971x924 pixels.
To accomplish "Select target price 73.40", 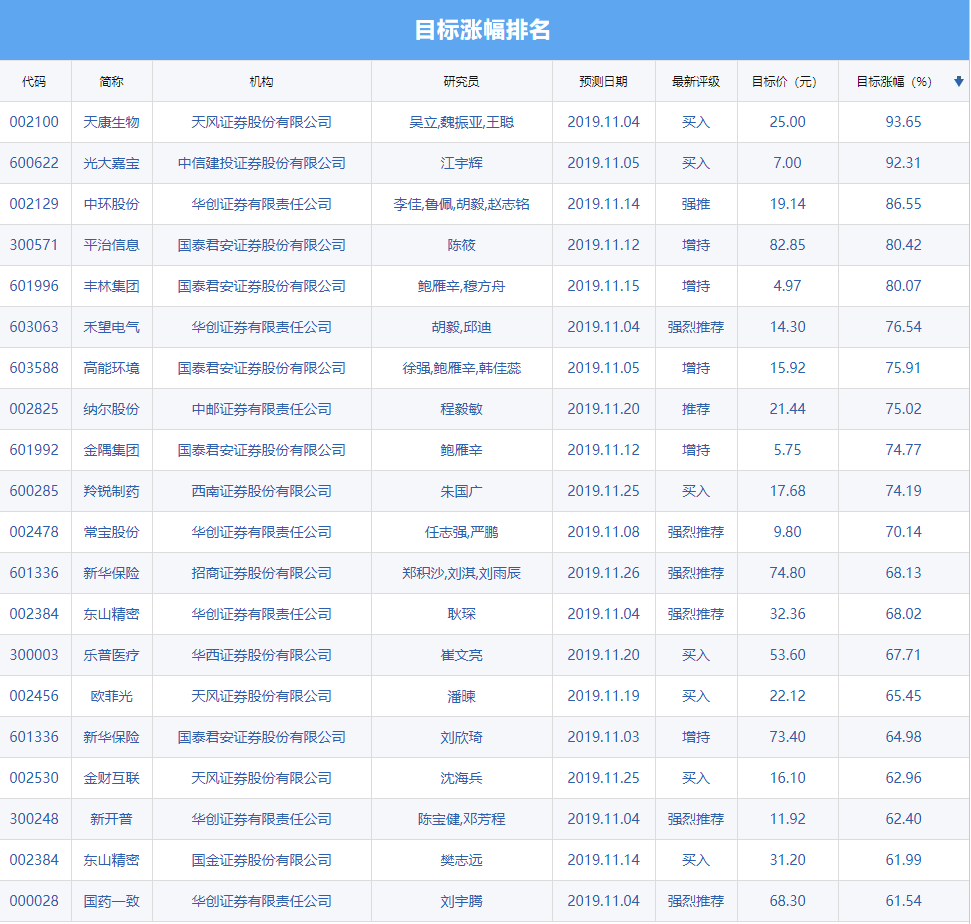I will 787,737.
